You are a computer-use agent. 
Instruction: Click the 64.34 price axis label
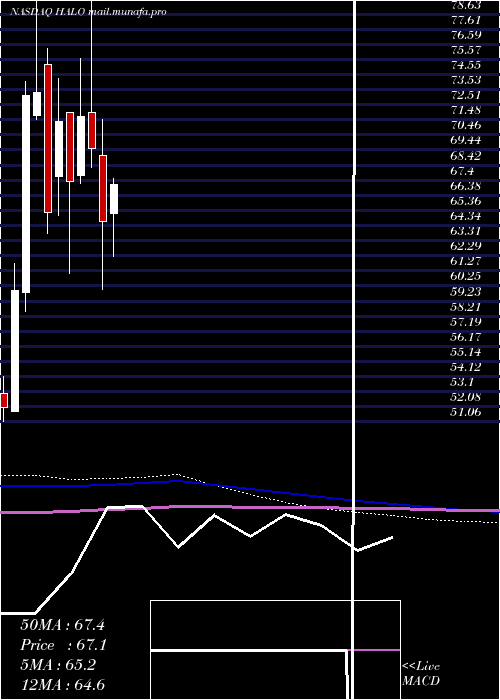(x=466, y=216)
